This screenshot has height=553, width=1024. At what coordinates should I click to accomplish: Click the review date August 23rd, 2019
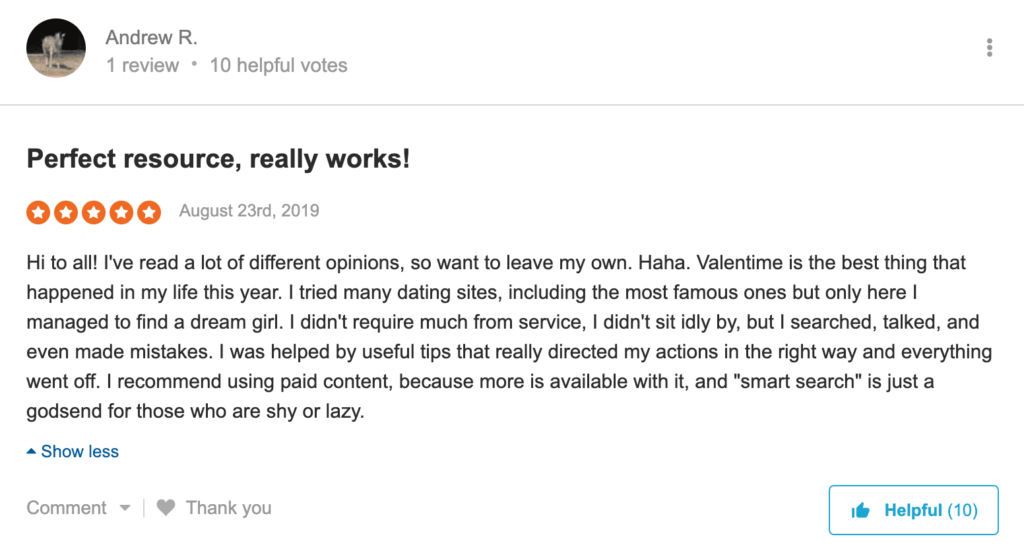point(249,211)
